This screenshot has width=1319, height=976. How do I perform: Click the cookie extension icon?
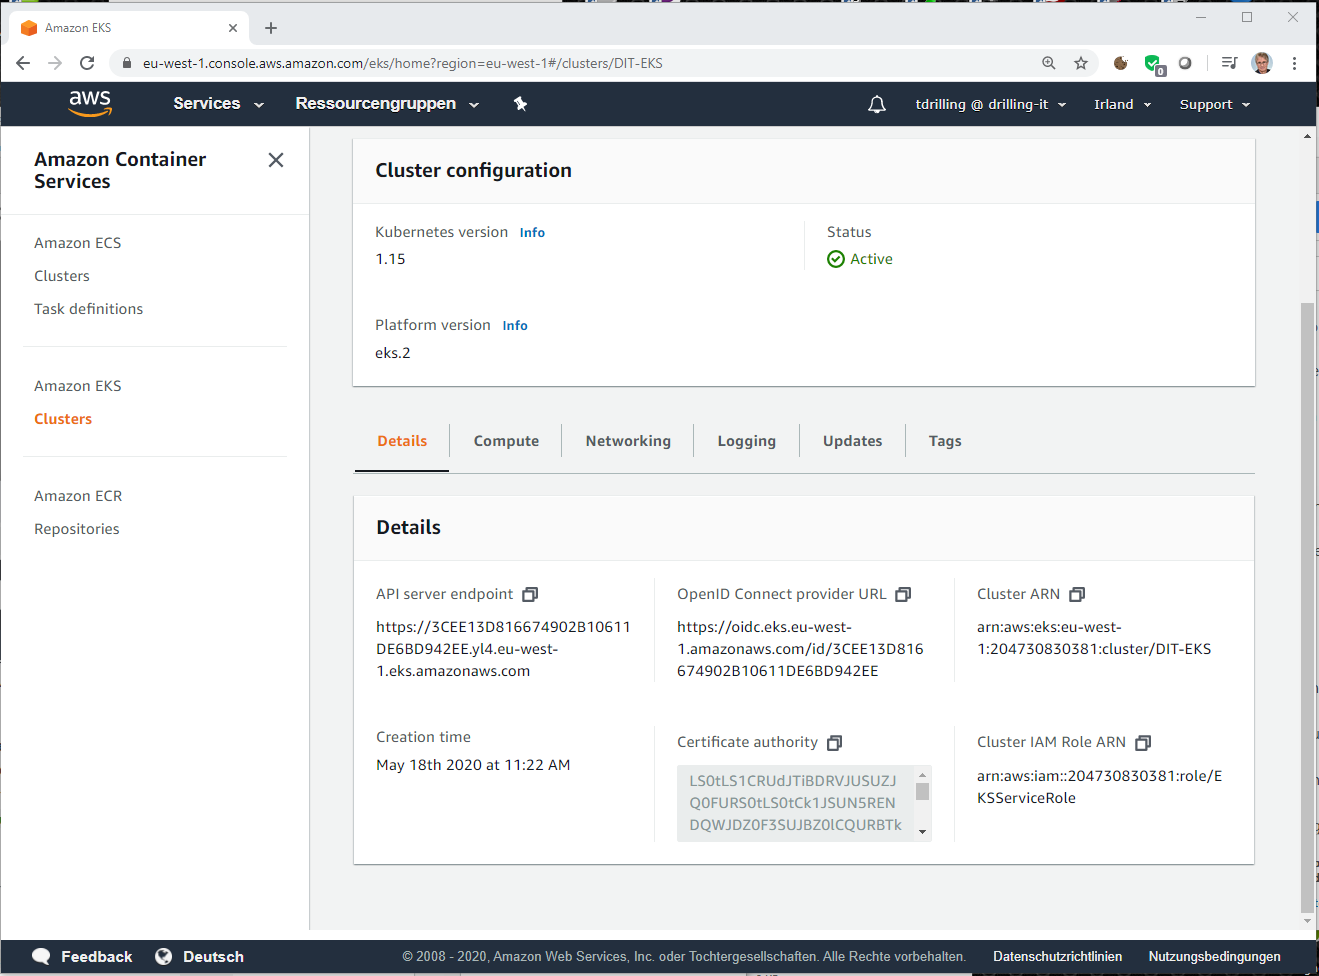pos(1121,63)
